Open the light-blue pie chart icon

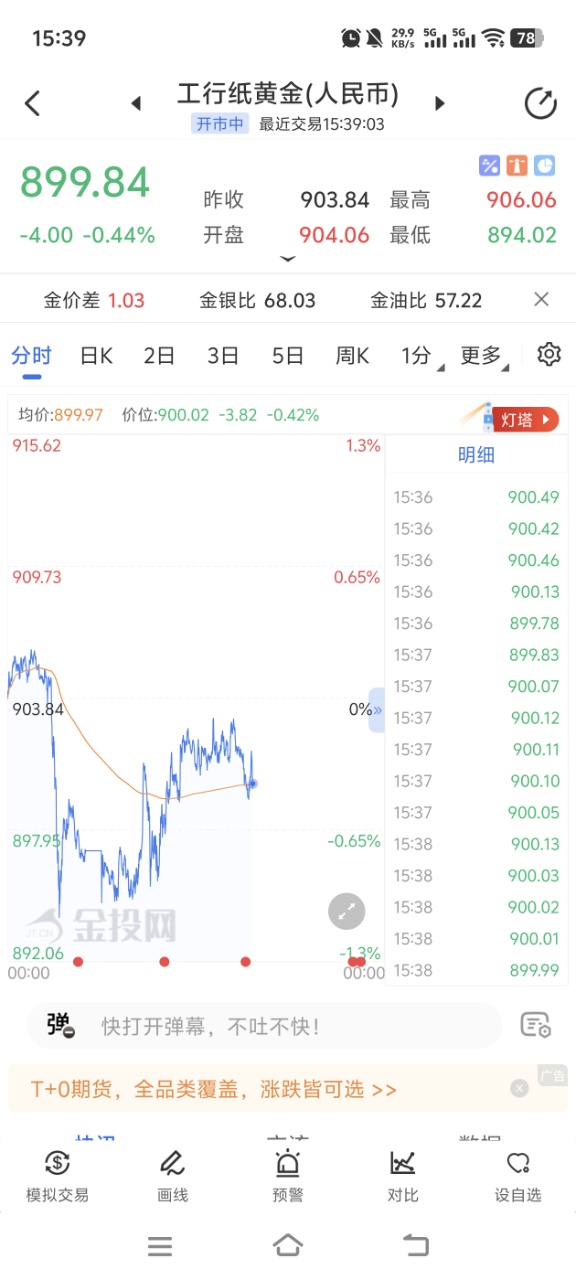pyautogui.click(x=544, y=165)
